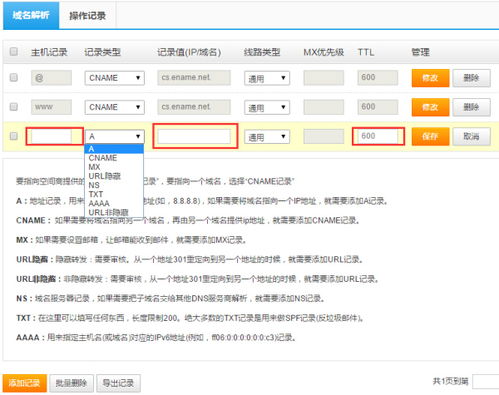Focus the TTL field in the new row

coord(378,136)
